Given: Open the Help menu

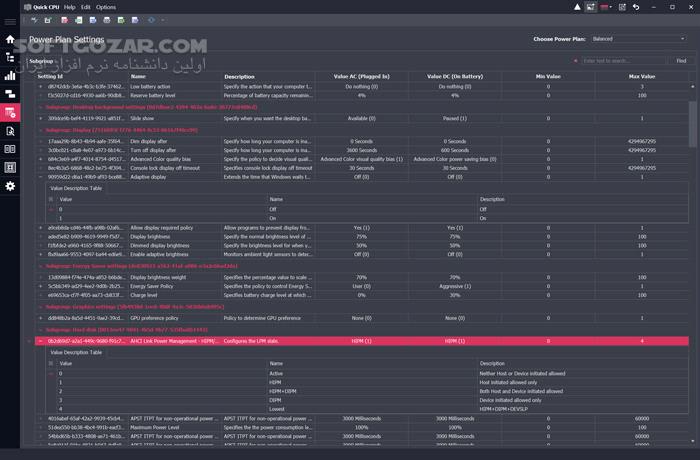Looking at the screenshot, I should [x=69, y=6].
